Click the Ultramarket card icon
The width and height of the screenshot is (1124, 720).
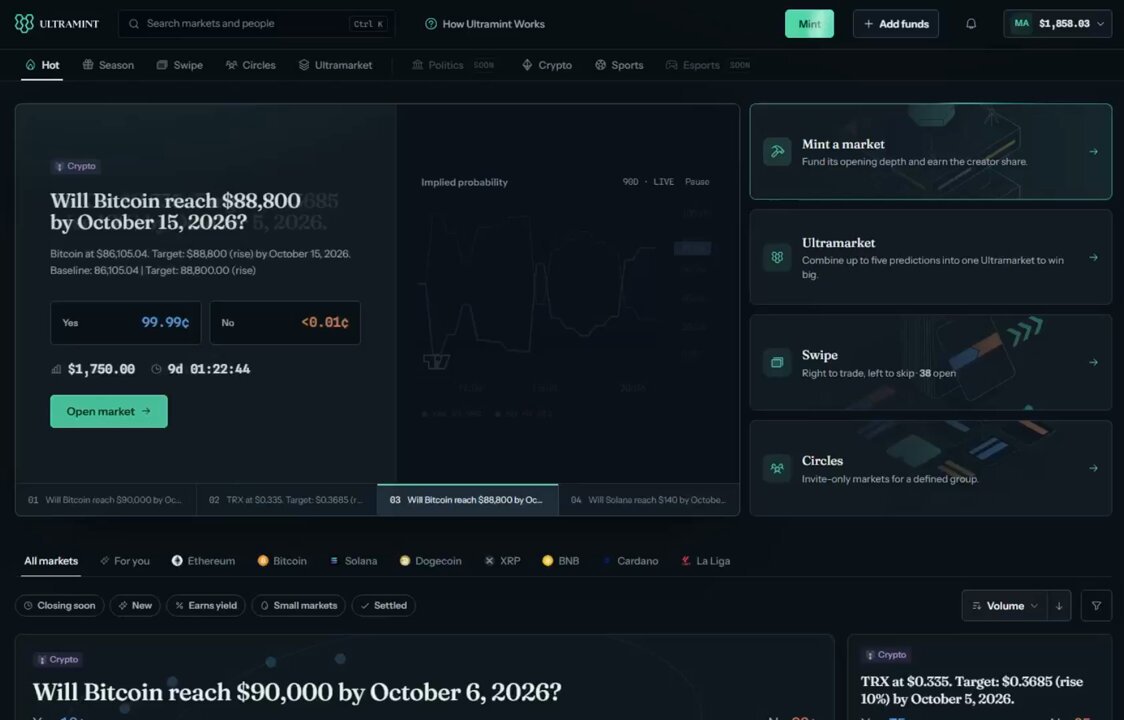click(777, 257)
